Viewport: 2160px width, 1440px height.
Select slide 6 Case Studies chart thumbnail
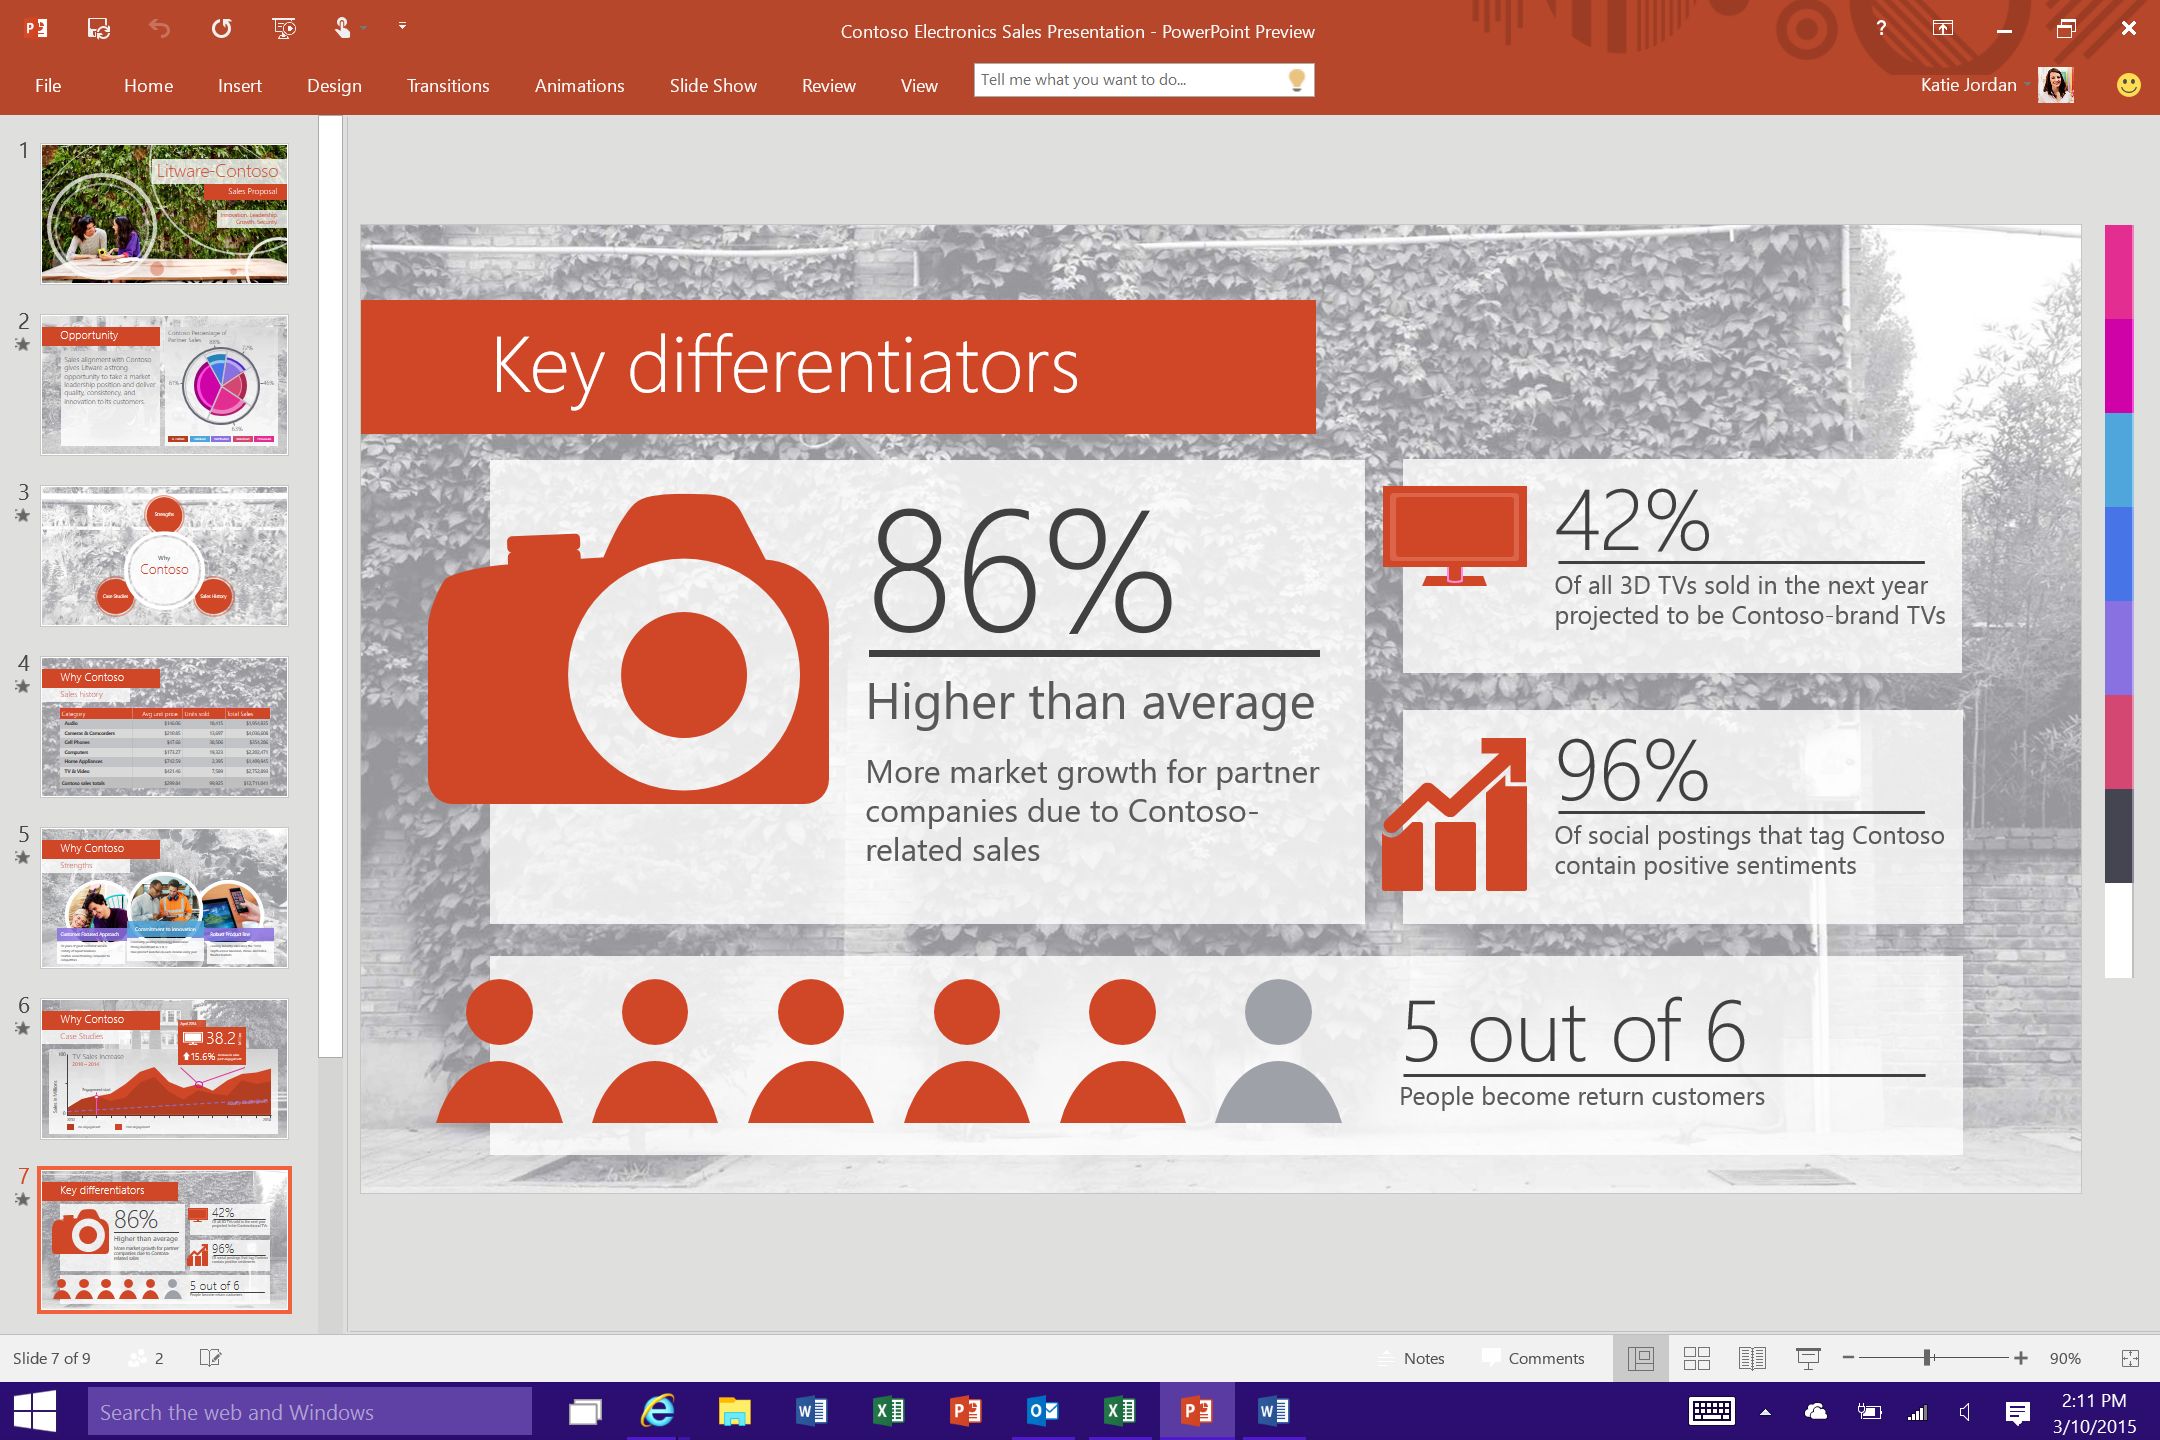pos(164,1069)
